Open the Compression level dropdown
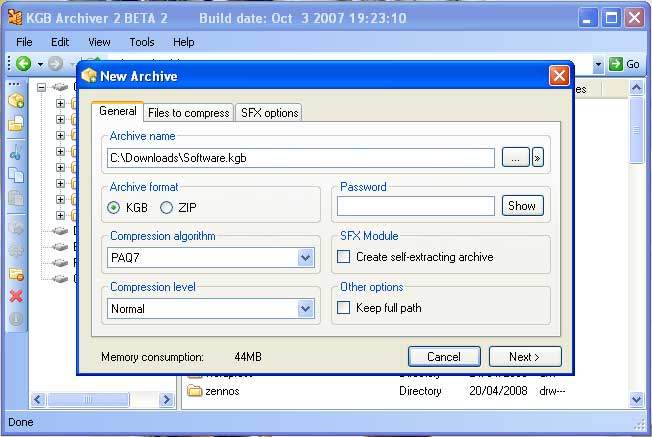 tap(306, 309)
